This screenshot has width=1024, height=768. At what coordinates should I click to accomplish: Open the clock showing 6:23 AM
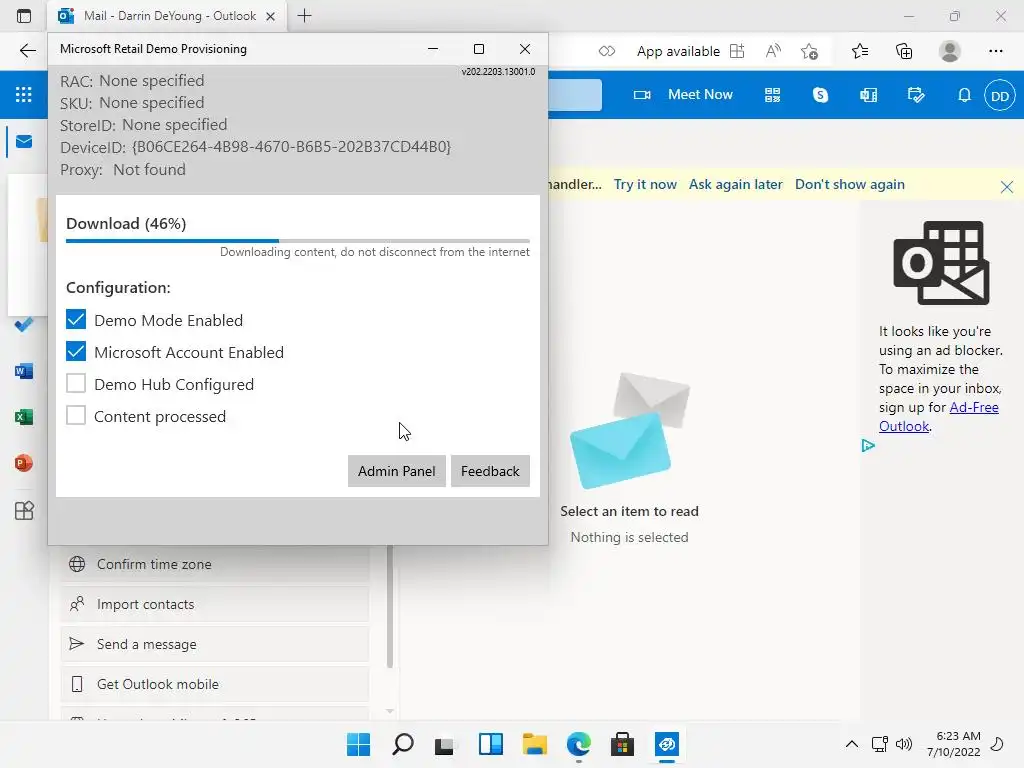[x=954, y=744]
